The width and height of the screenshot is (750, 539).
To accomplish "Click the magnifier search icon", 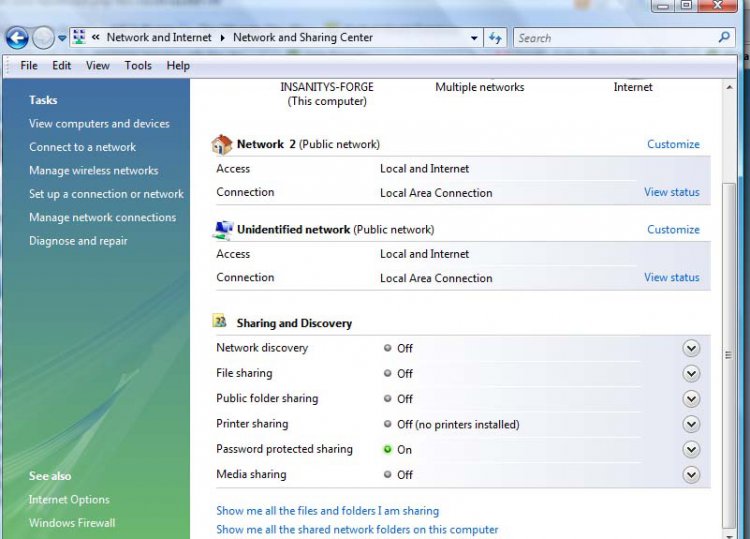I will pos(724,37).
